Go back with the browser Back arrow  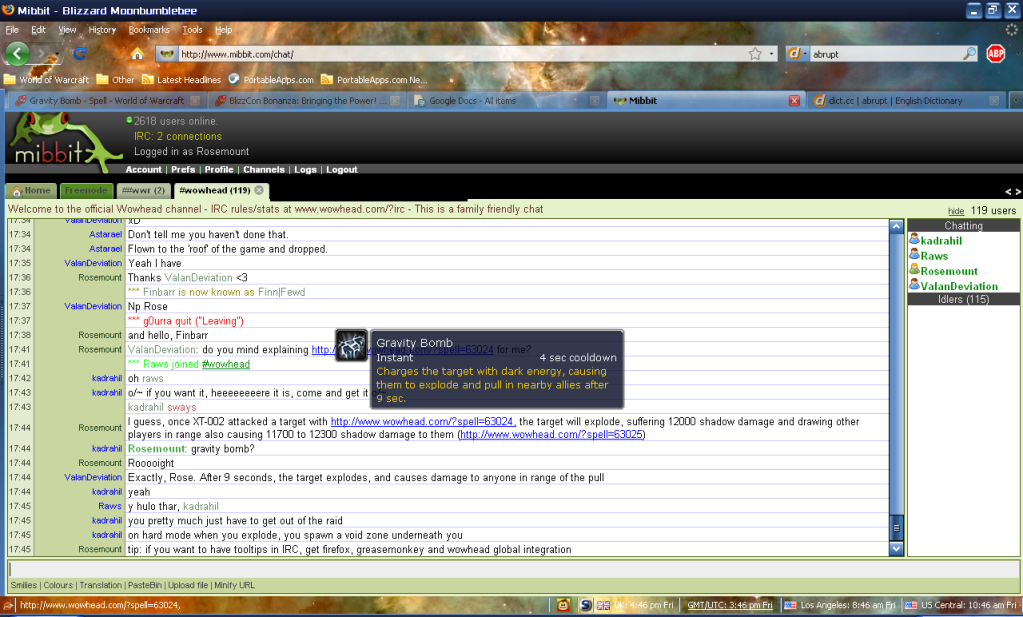tap(18, 53)
